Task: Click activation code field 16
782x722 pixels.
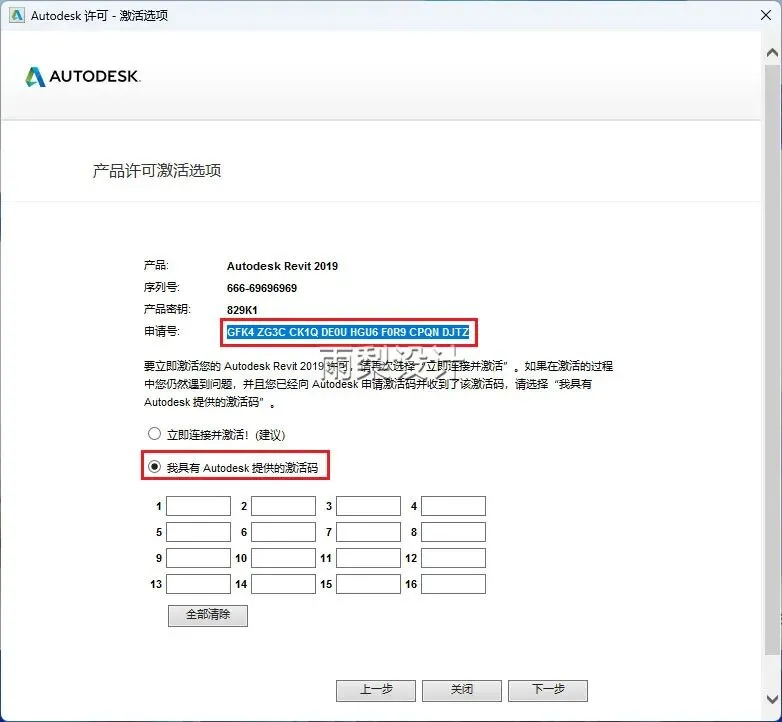Action: coord(453,584)
